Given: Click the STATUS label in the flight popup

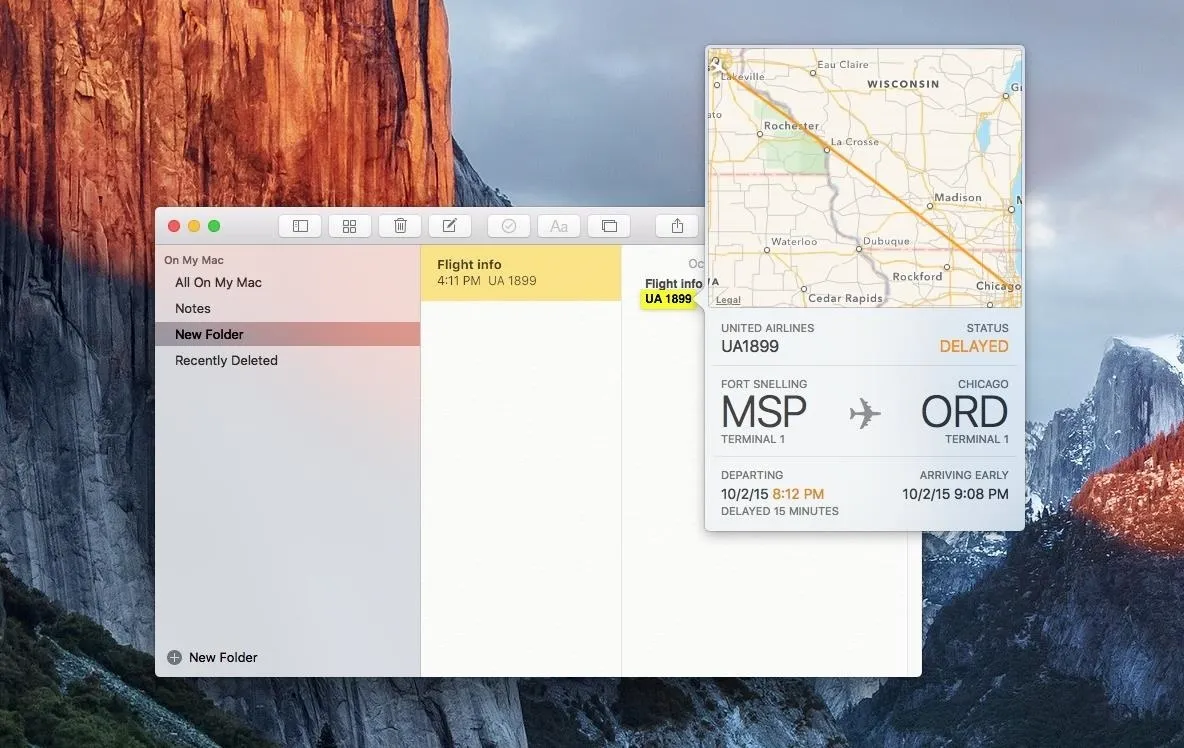Looking at the screenshot, I should point(988,328).
